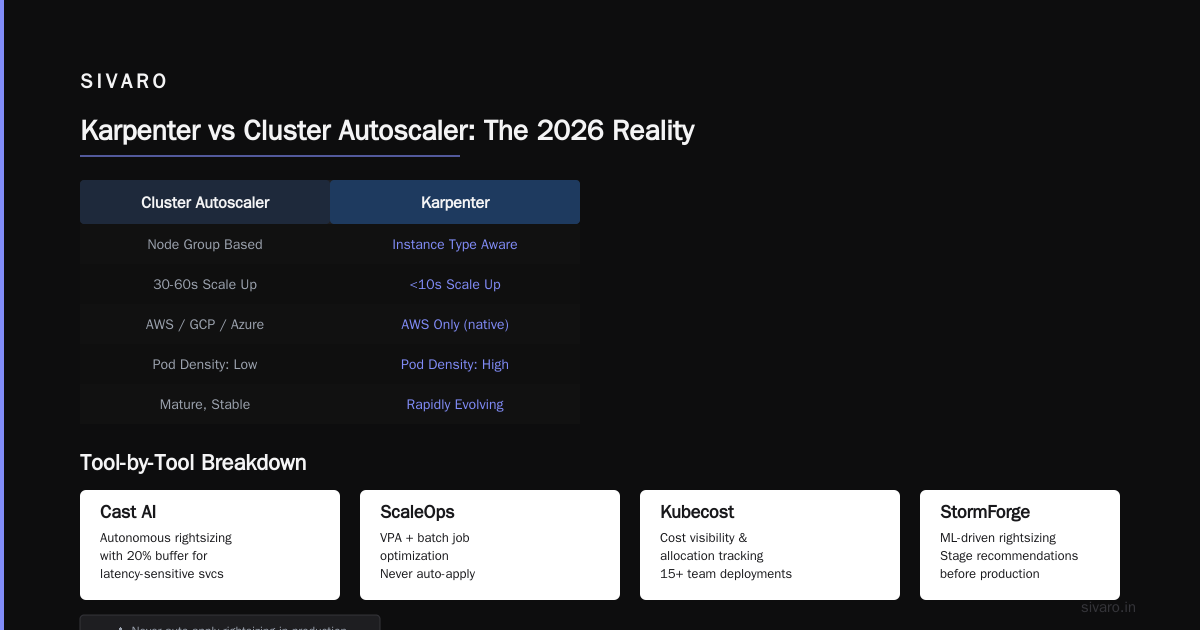Select the 'Cost visibility &' line
The width and height of the screenshot is (1200, 630).
[x=703, y=538]
